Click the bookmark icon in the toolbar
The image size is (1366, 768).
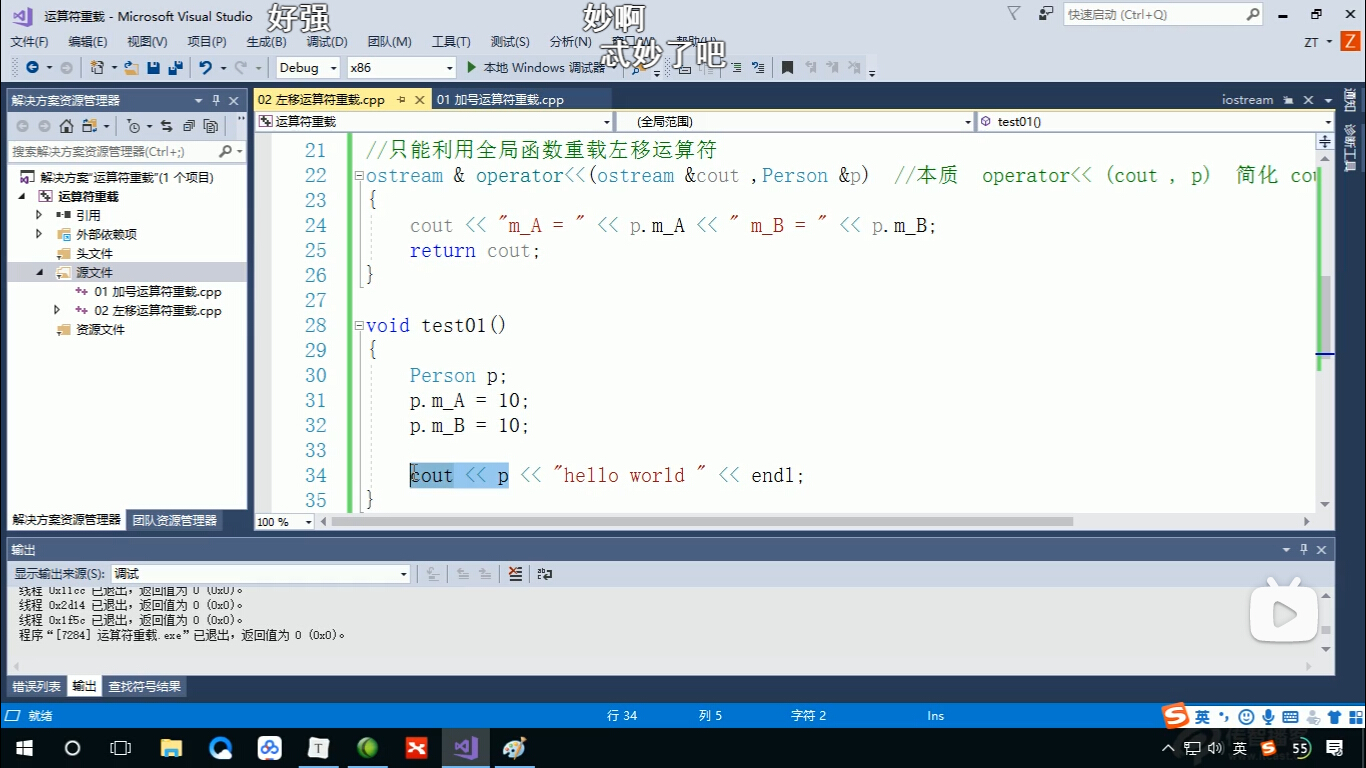pyautogui.click(x=787, y=68)
